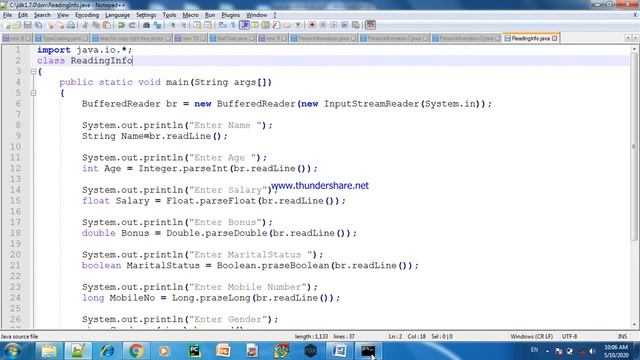Toggle Word Wrap toolbar icon

point(222,25)
